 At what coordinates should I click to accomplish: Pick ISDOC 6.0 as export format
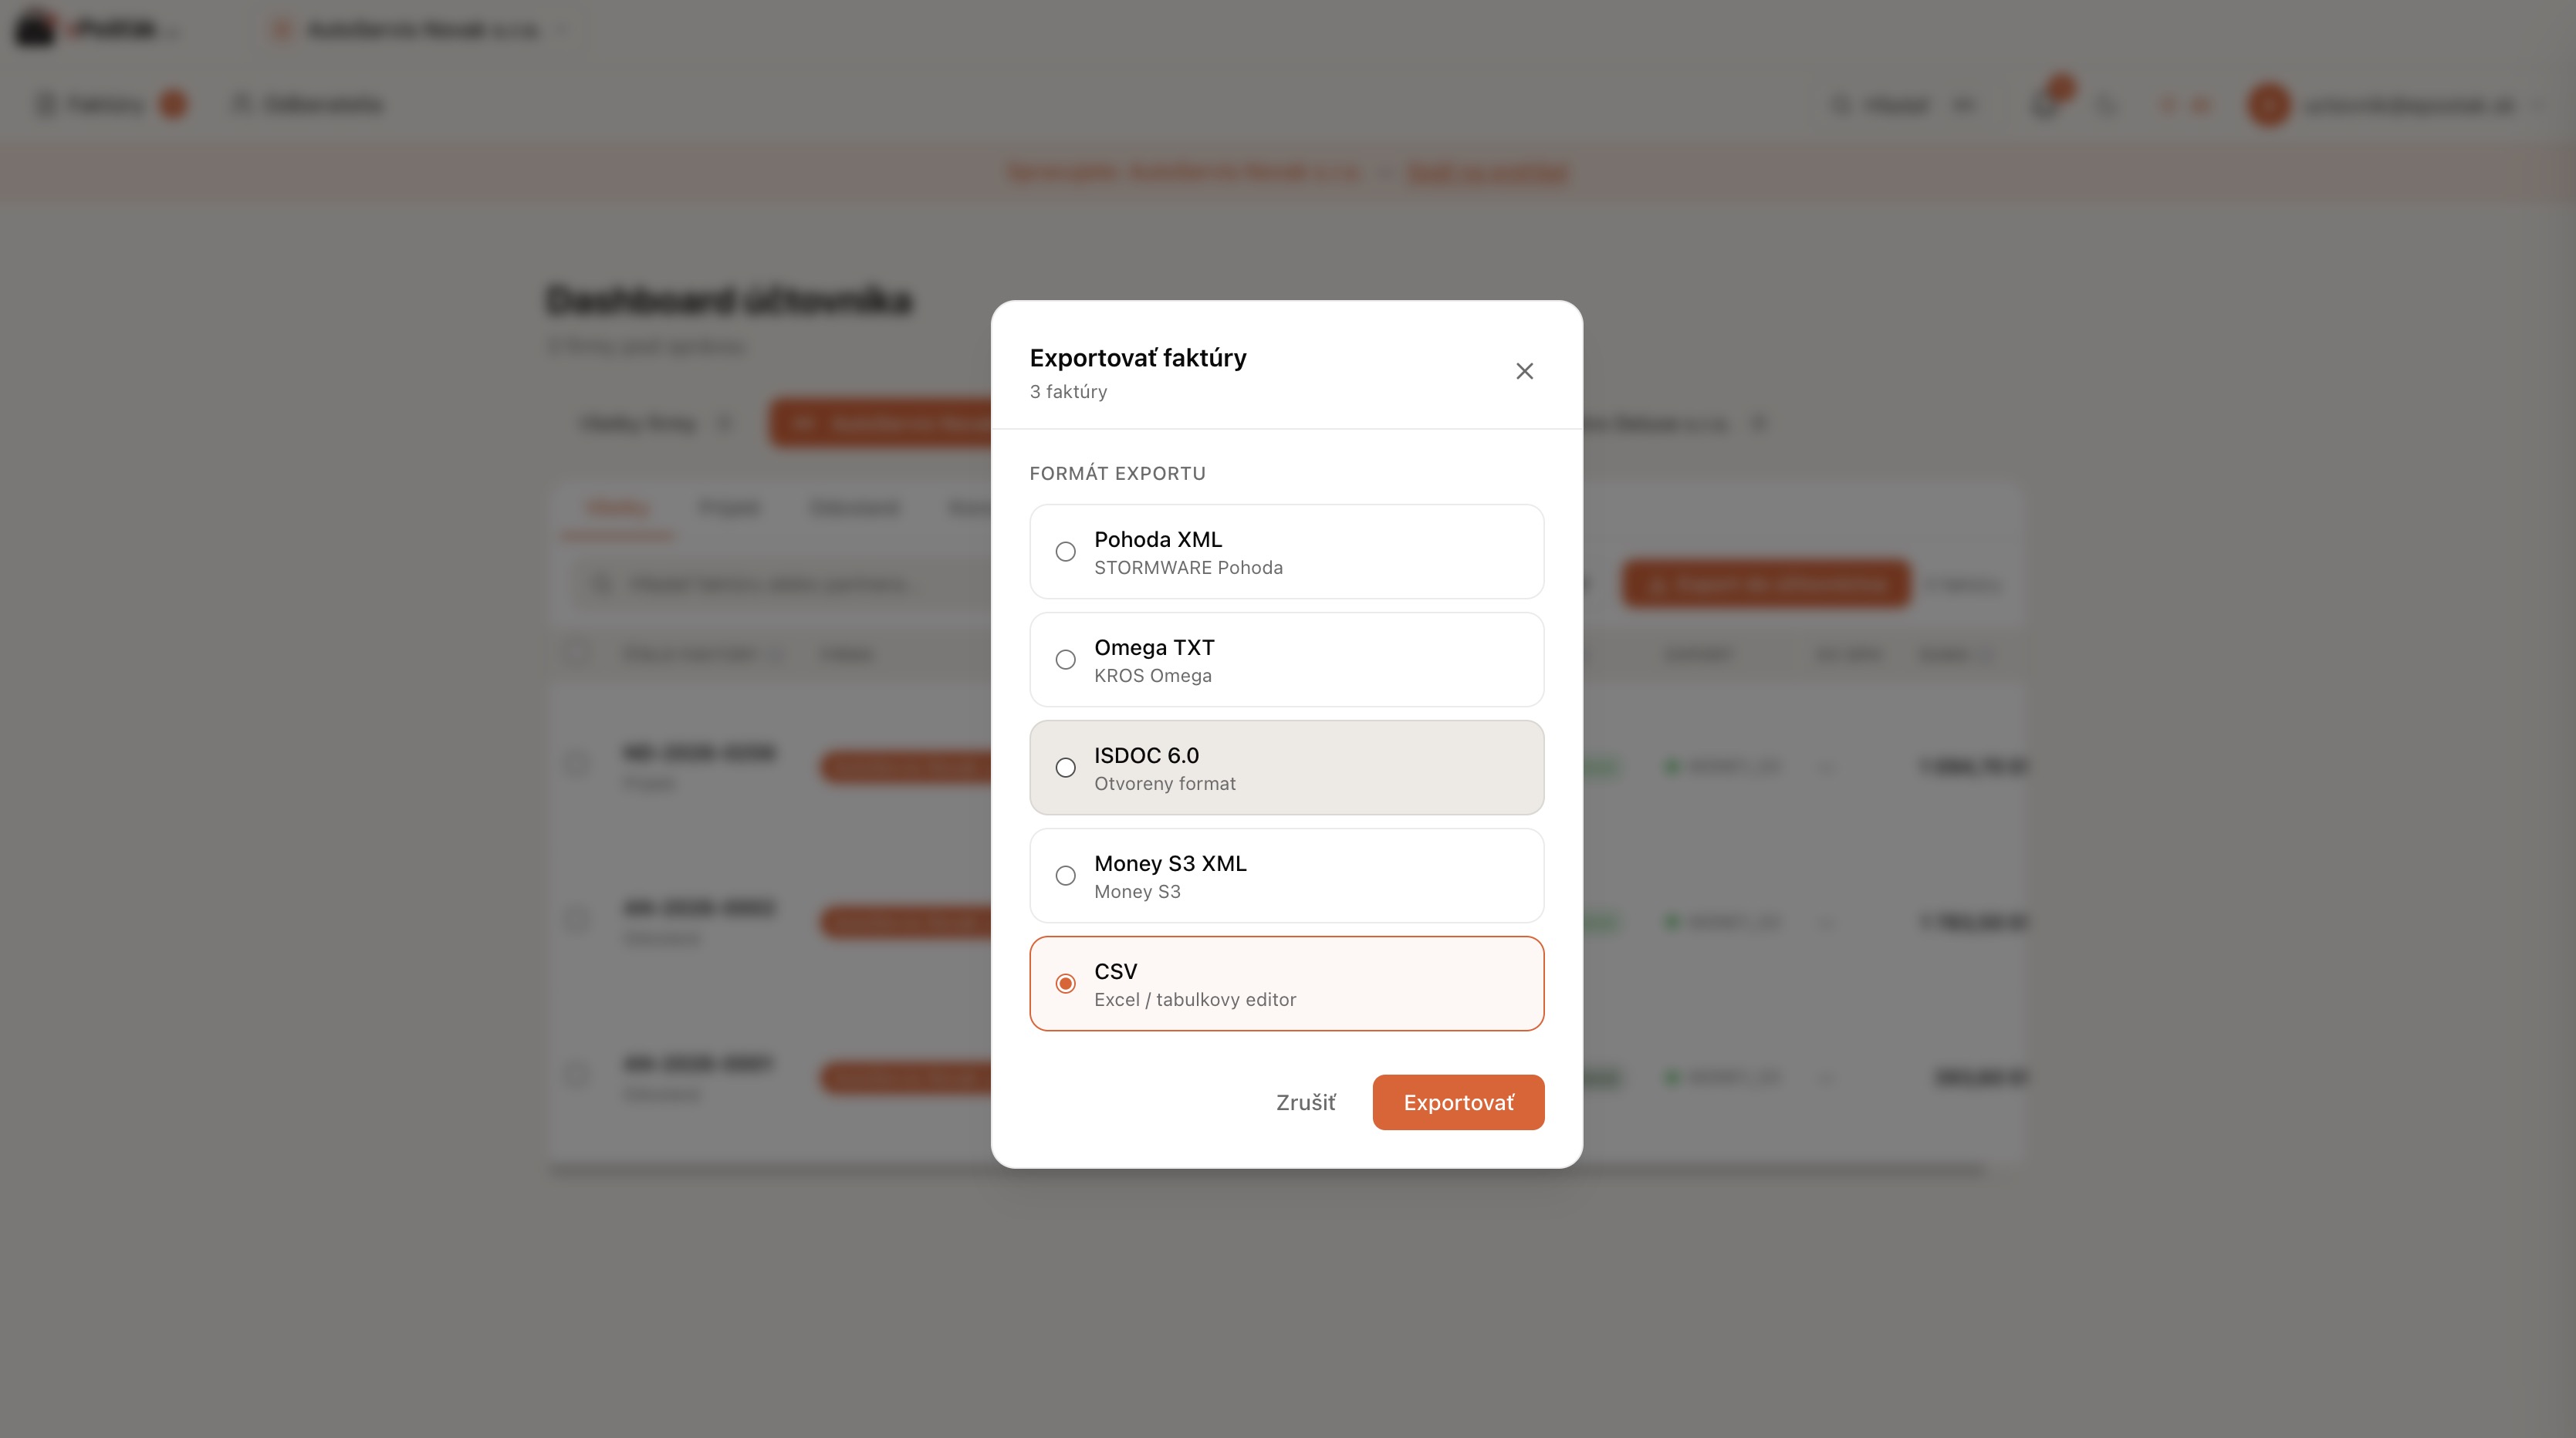[x=1066, y=768]
